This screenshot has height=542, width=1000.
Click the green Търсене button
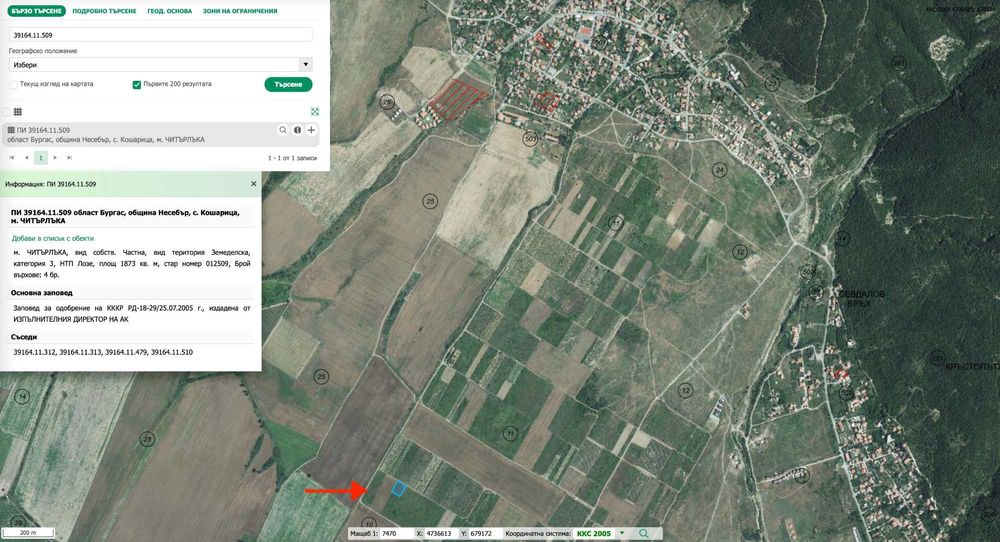point(288,84)
